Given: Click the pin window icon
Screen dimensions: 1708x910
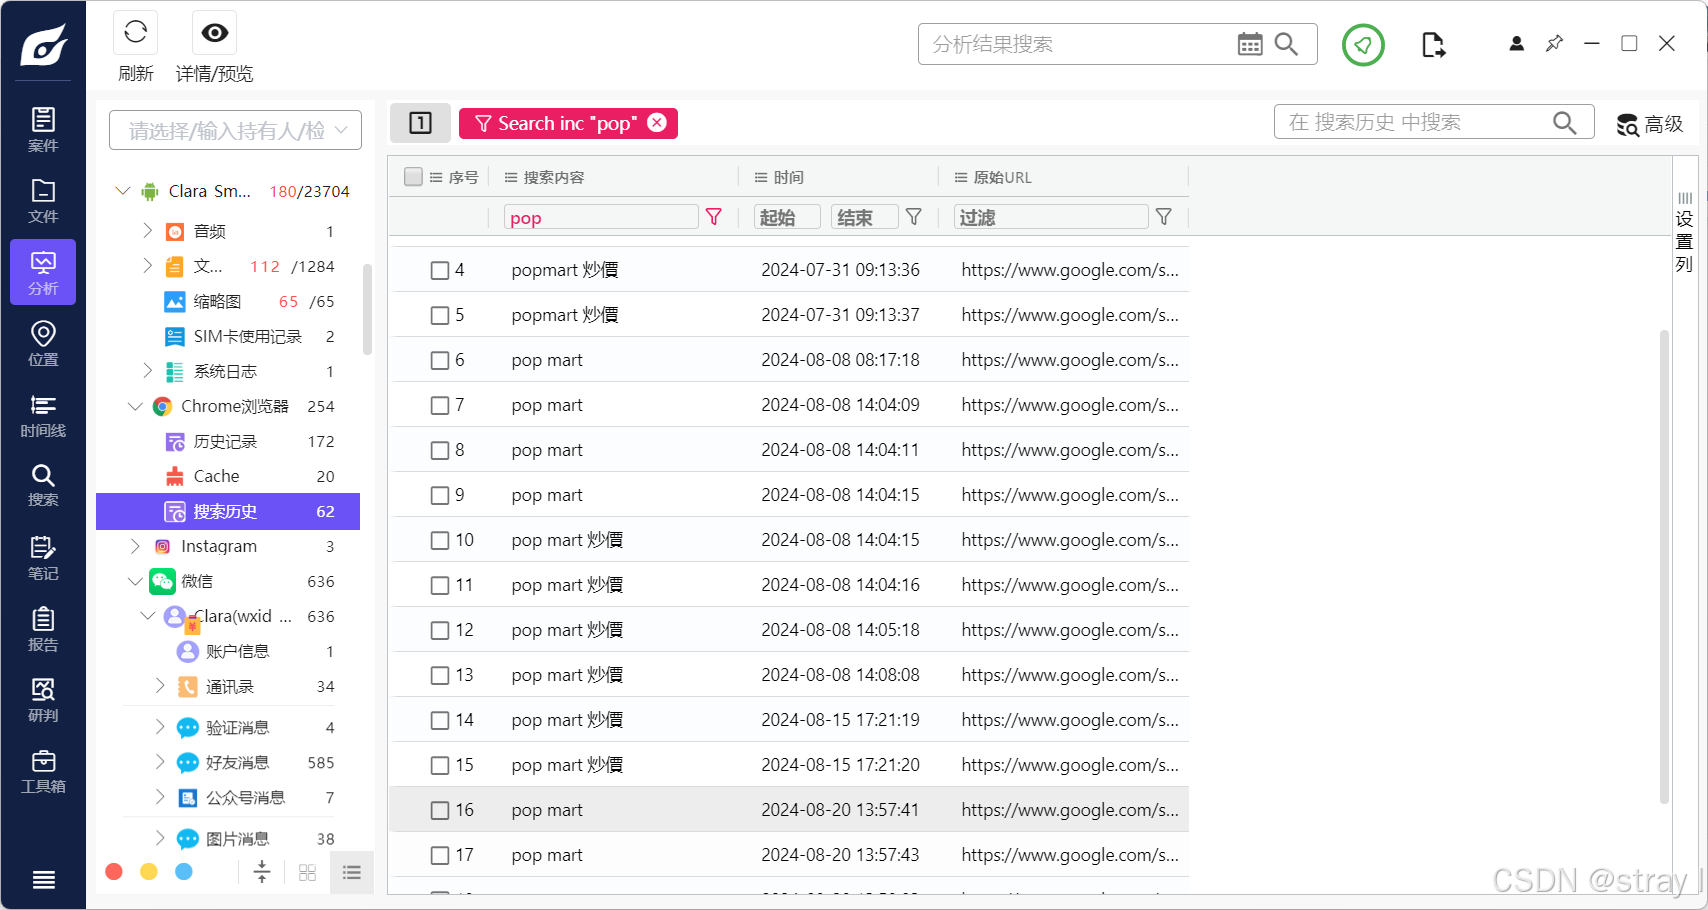Looking at the screenshot, I should coord(1554,43).
